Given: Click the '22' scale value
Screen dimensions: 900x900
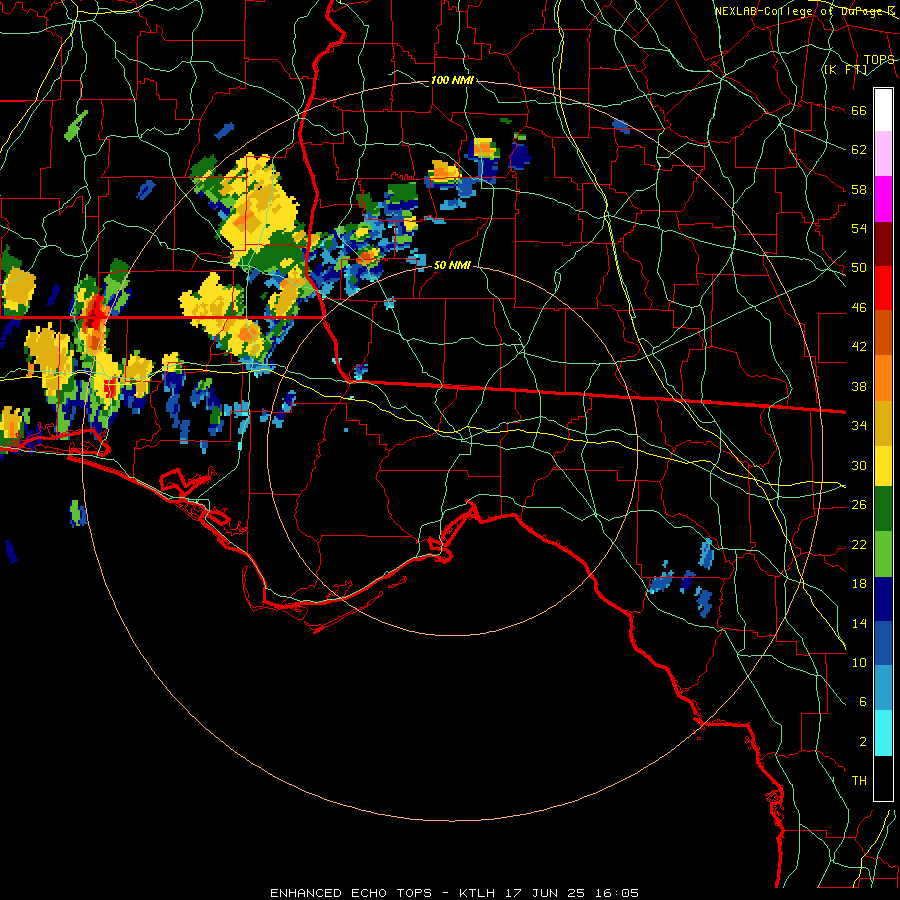Looking at the screenshot, I should [859, 544].
